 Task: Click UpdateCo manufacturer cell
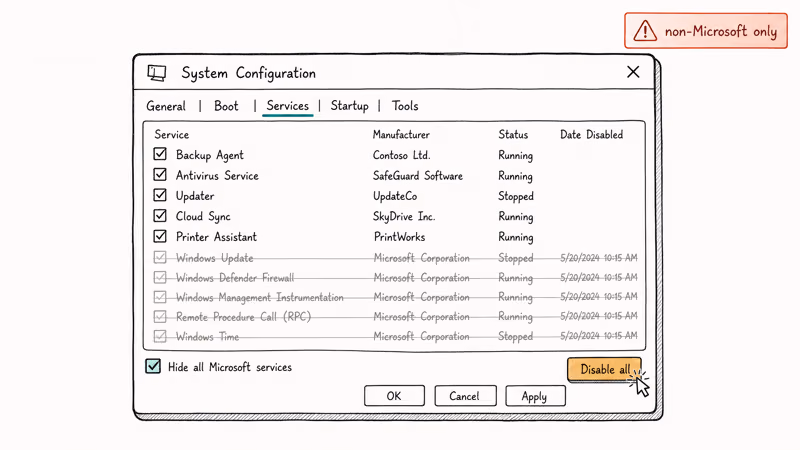[x=395, y=196]
